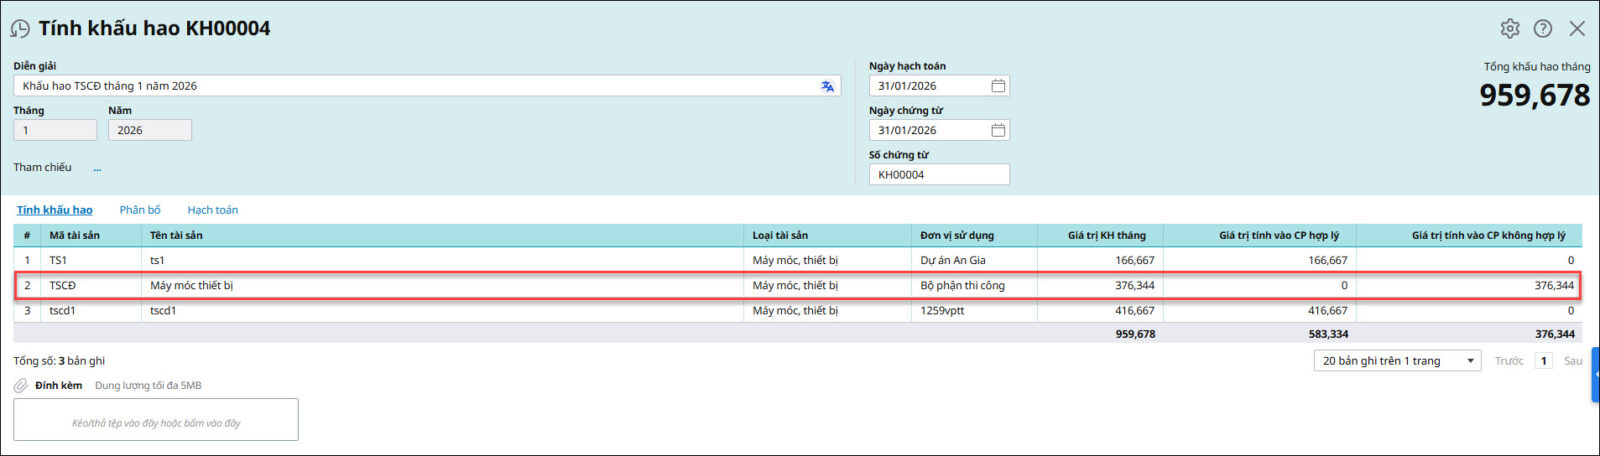The width and height of the screenshot is (1600, 456).
Task: Open calendar for Ngày hạch toán
Action: click(x=997, y=86)
